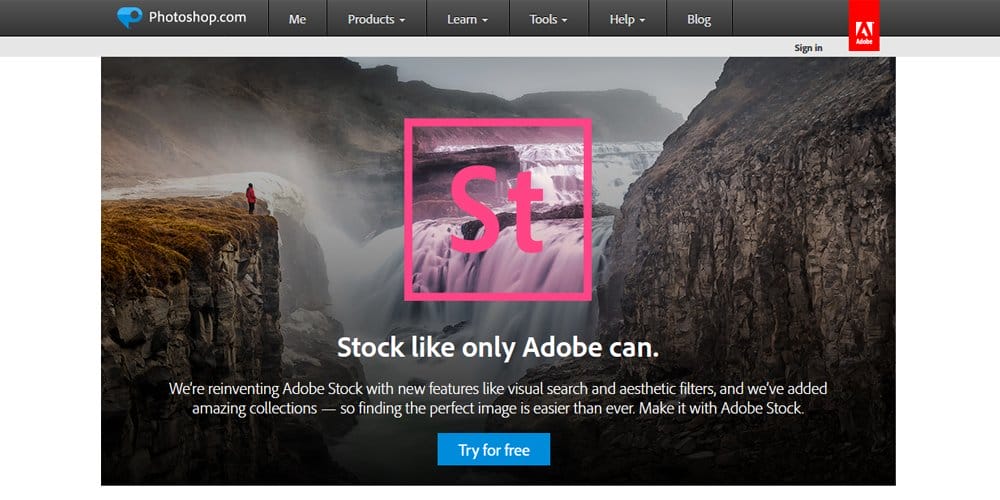Click the small arrow beside Products

[402, 20]
